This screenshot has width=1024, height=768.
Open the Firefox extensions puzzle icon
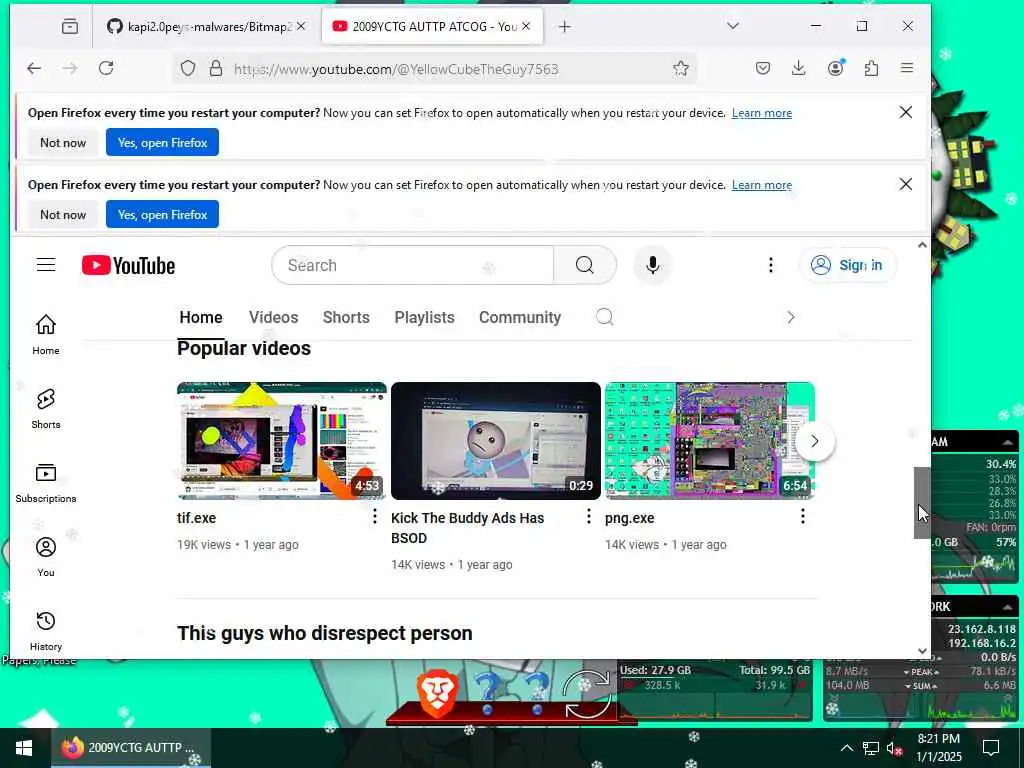coord(871,69)
